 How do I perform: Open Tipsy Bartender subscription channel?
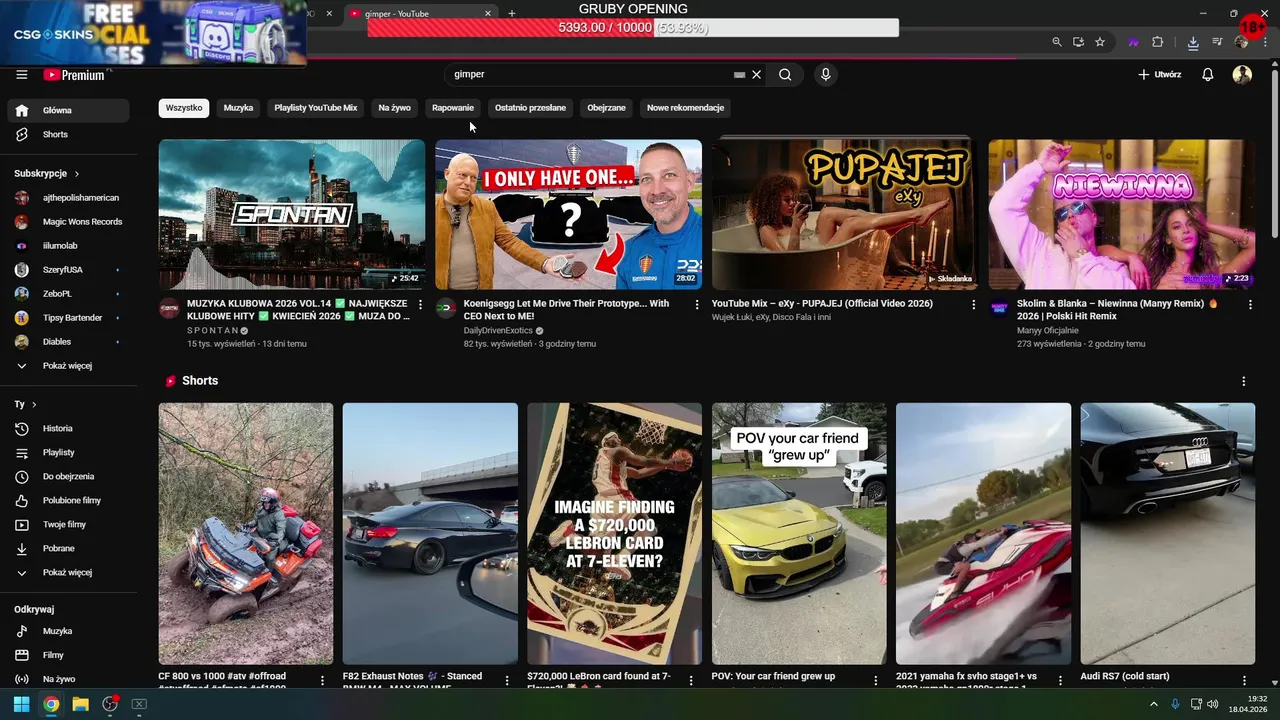[x=68, y=318]
